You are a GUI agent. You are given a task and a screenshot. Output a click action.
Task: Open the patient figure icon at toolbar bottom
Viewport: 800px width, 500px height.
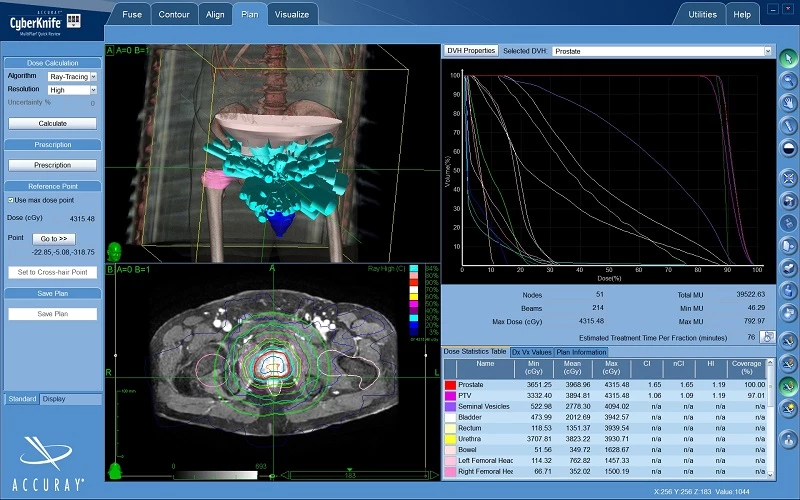pos(788,439)
